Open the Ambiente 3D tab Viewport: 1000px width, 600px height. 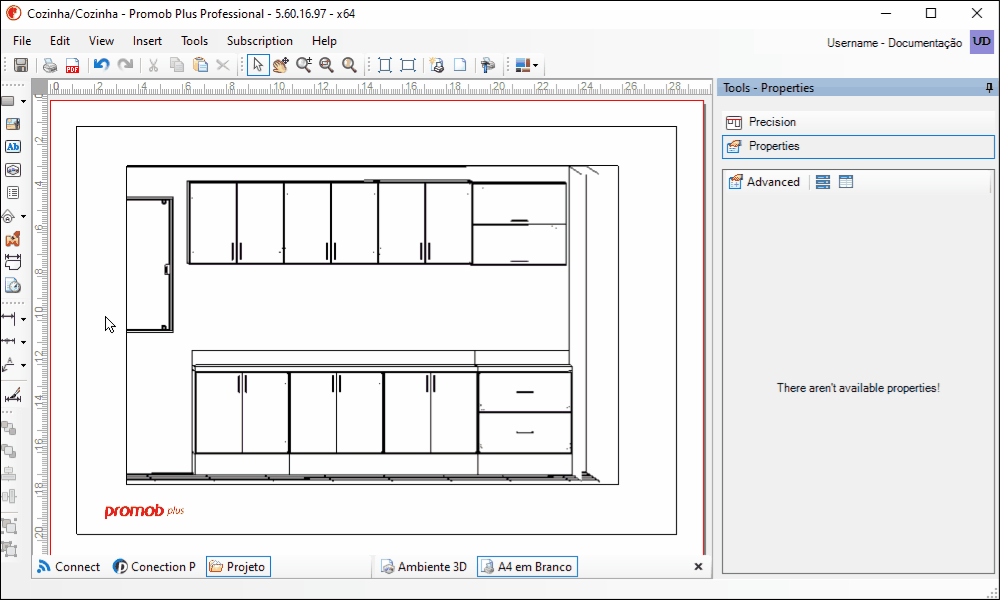point(423,567)
